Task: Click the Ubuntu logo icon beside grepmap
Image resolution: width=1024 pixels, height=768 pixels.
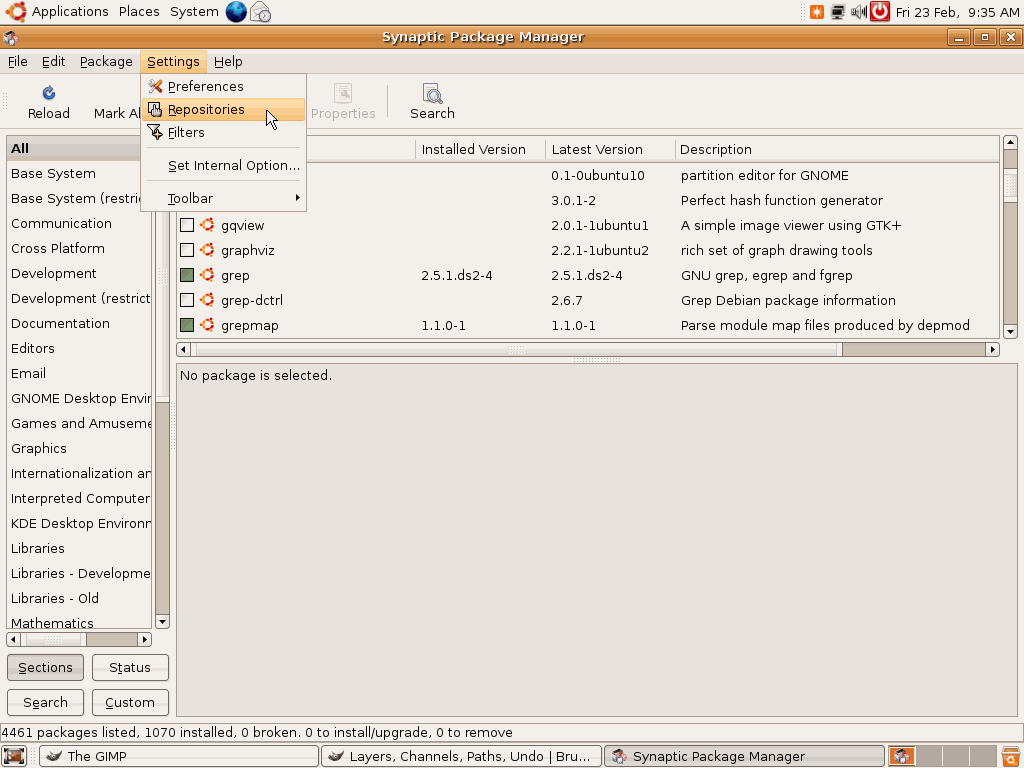Action: 207,325
